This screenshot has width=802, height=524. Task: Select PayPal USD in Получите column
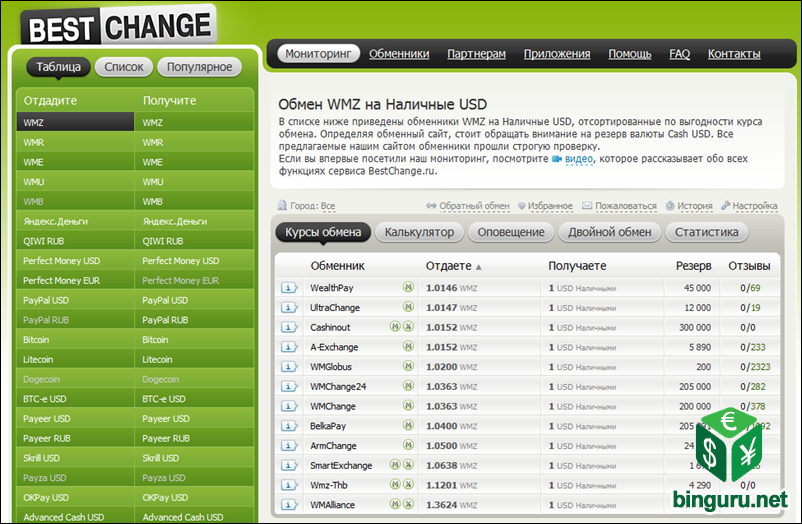[x=194, y=300]
